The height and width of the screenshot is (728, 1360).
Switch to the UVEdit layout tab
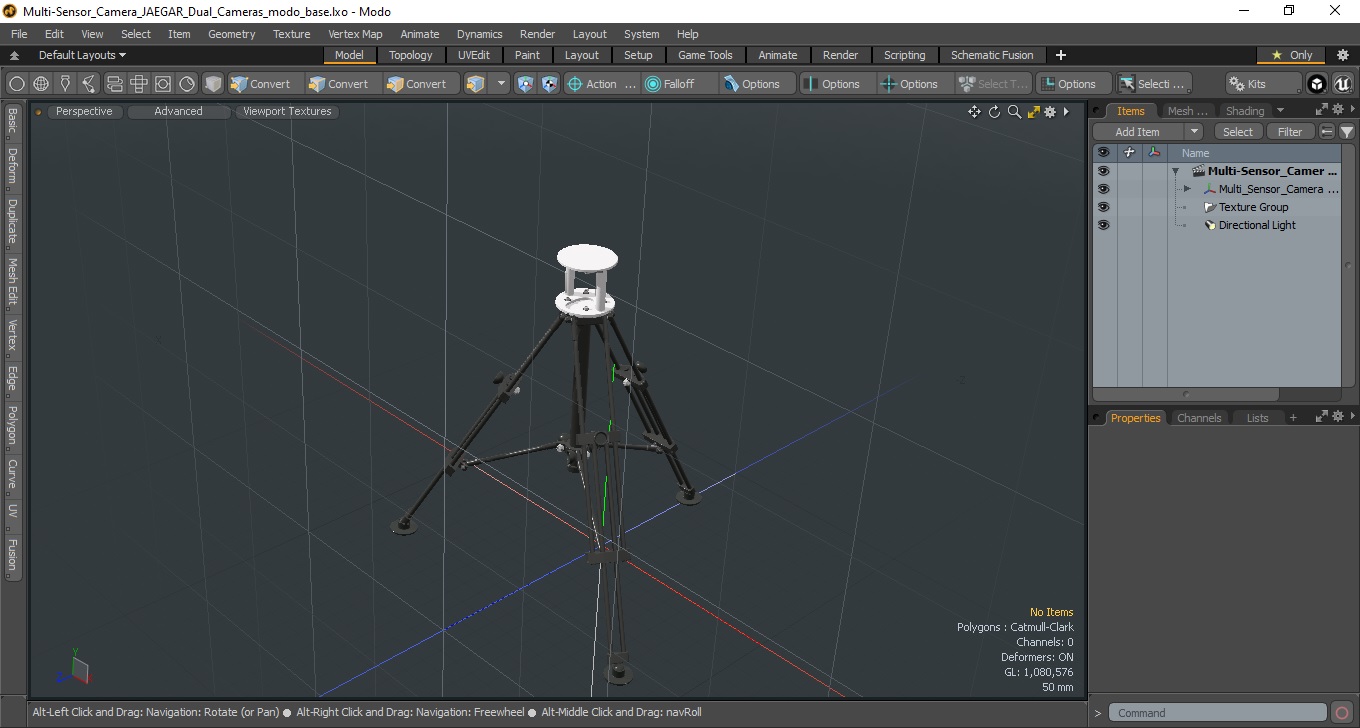tap(474, 55)
